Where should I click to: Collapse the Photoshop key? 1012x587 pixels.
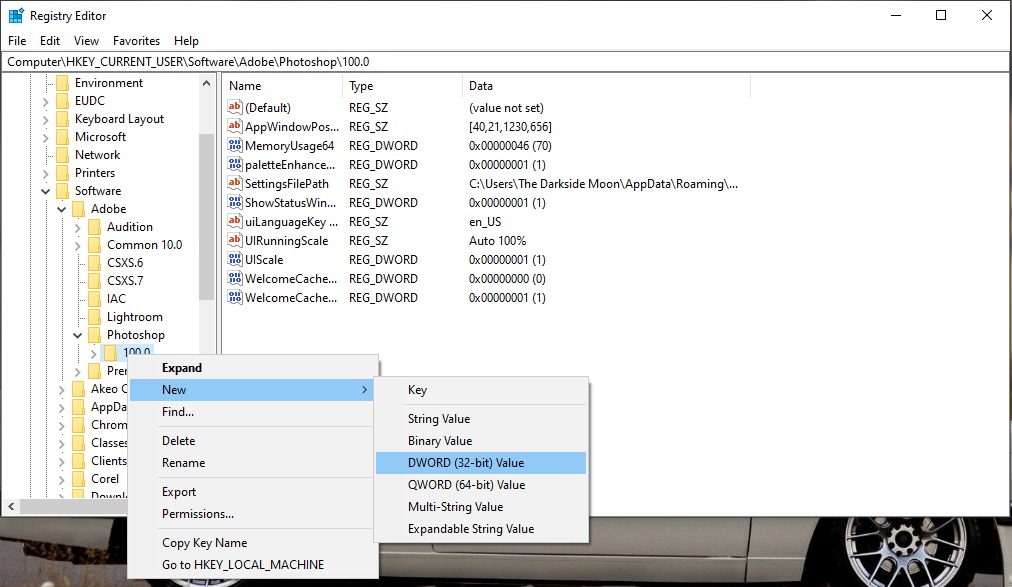[x=77, y=335]
